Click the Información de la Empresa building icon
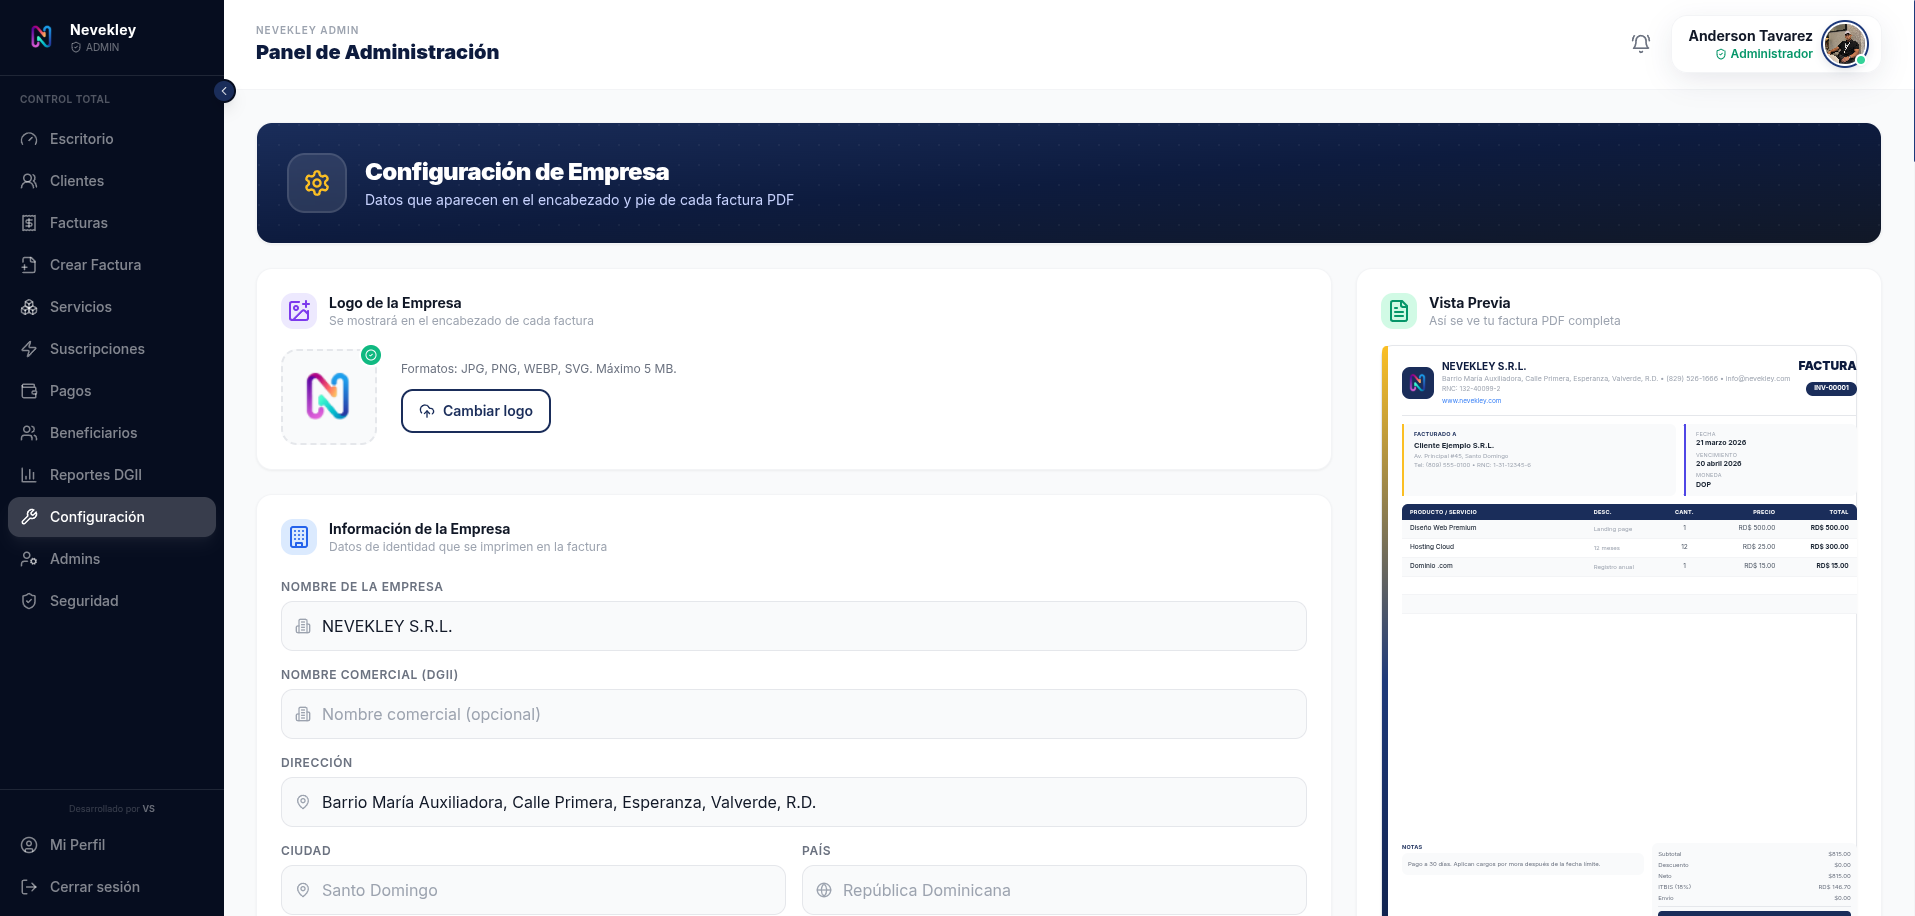 [x=299, y=537]
